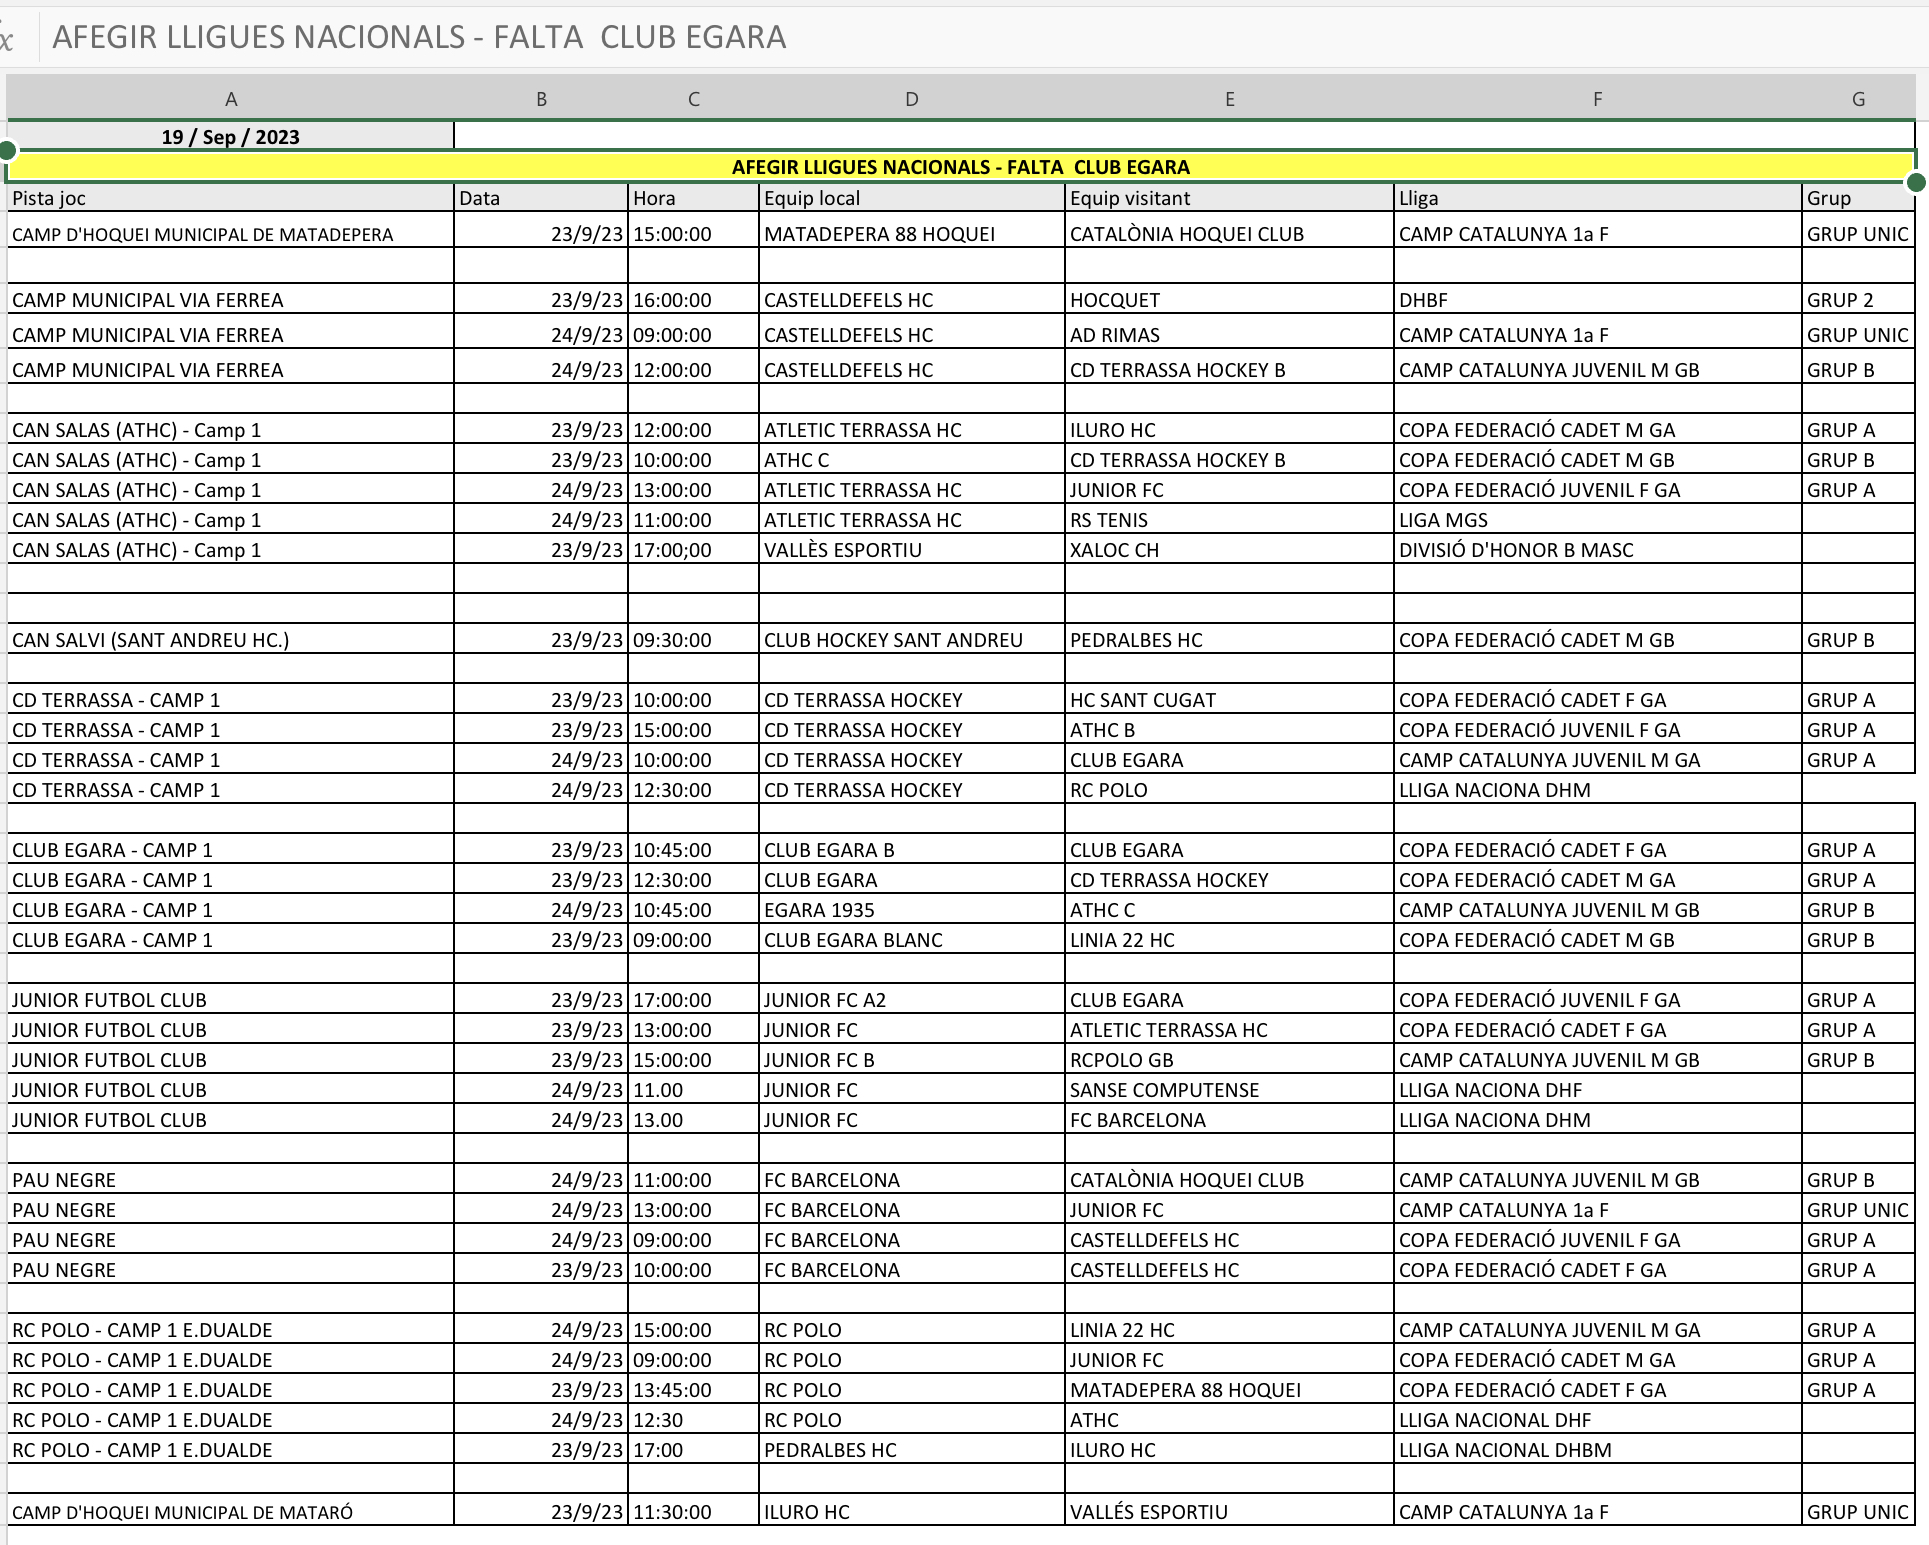
Task: Select cell HC SANT CUGAT
Action: (1230, 700)
